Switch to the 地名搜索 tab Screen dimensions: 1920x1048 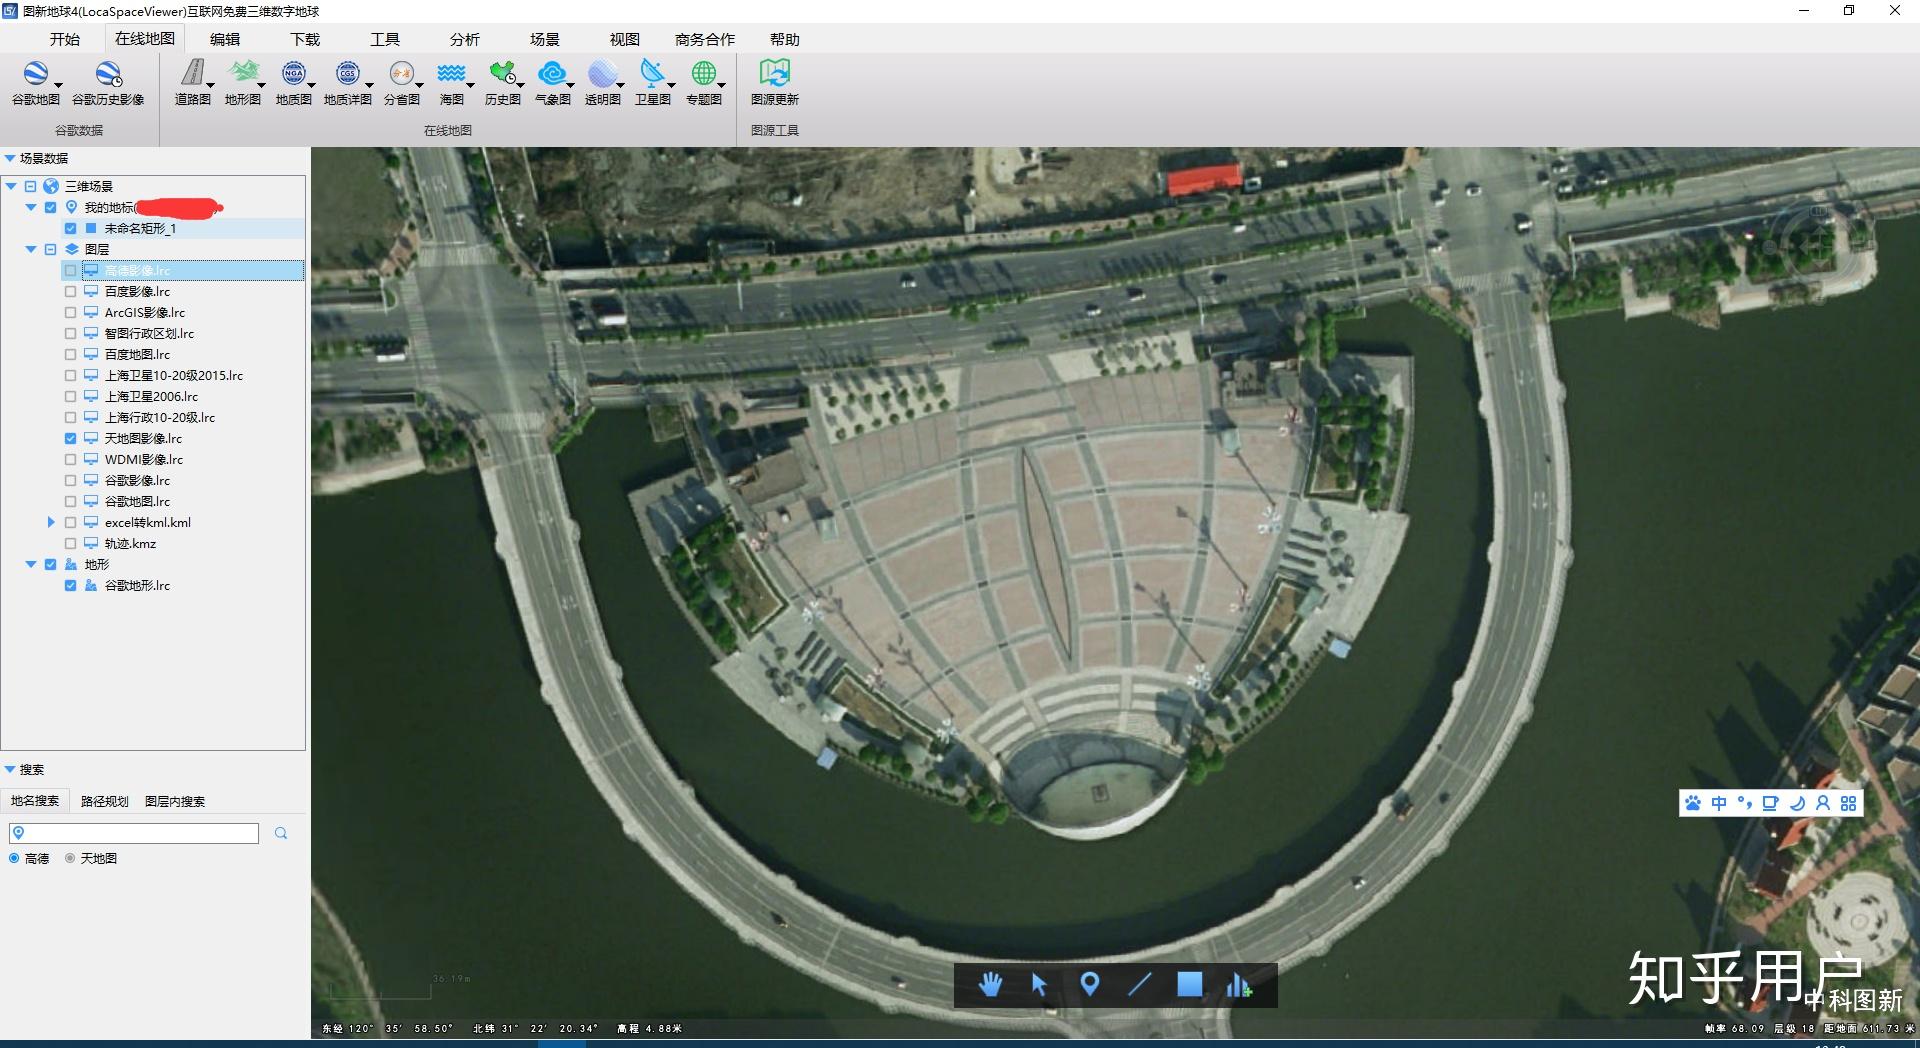point(35,801)
